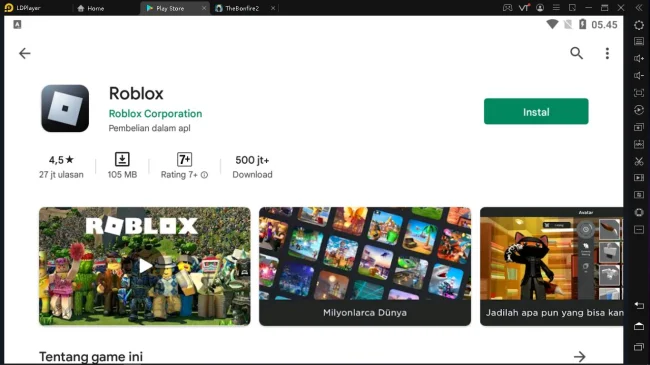
Task: View the 4,5 star rating reviews
Action: tap(61, 167)
